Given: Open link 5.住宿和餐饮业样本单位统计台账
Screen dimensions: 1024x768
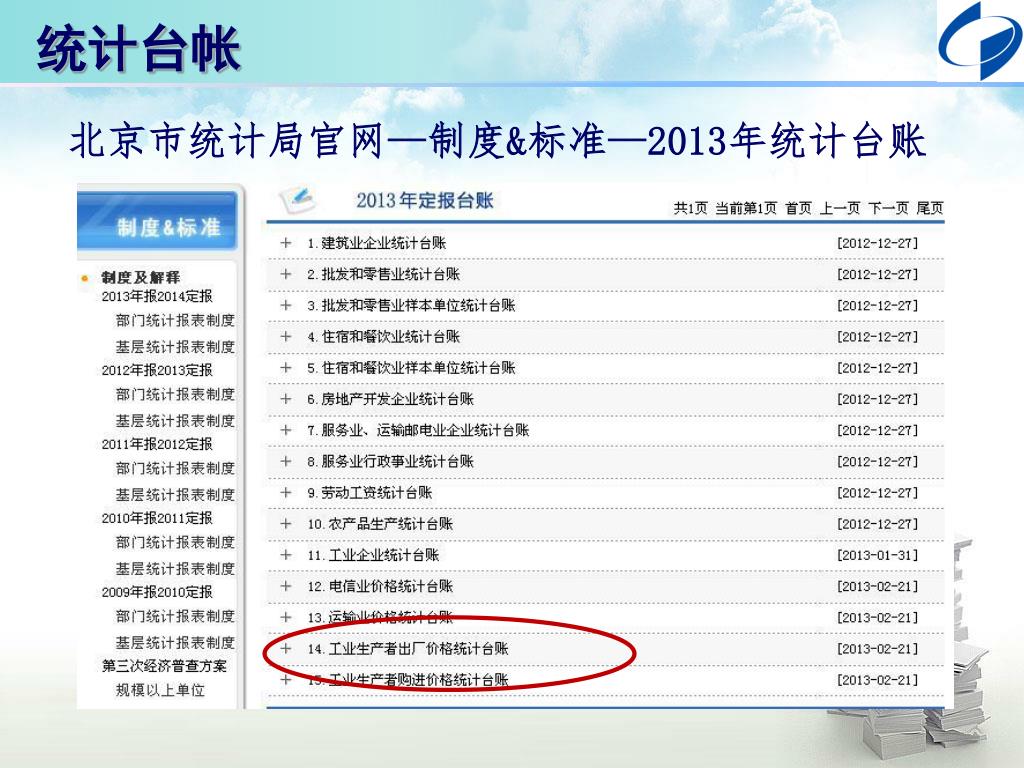Looking at the screenshot, I should click(411, 368).
